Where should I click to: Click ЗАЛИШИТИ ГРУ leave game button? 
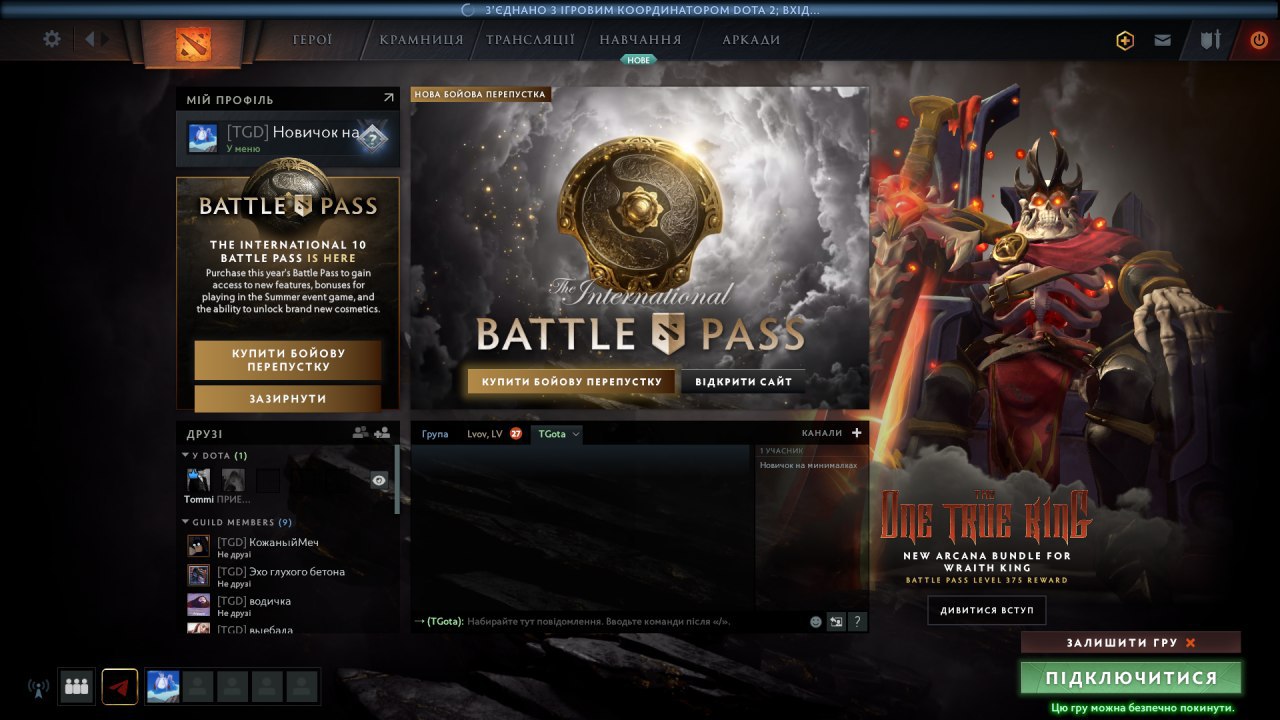click(1130, 642)
